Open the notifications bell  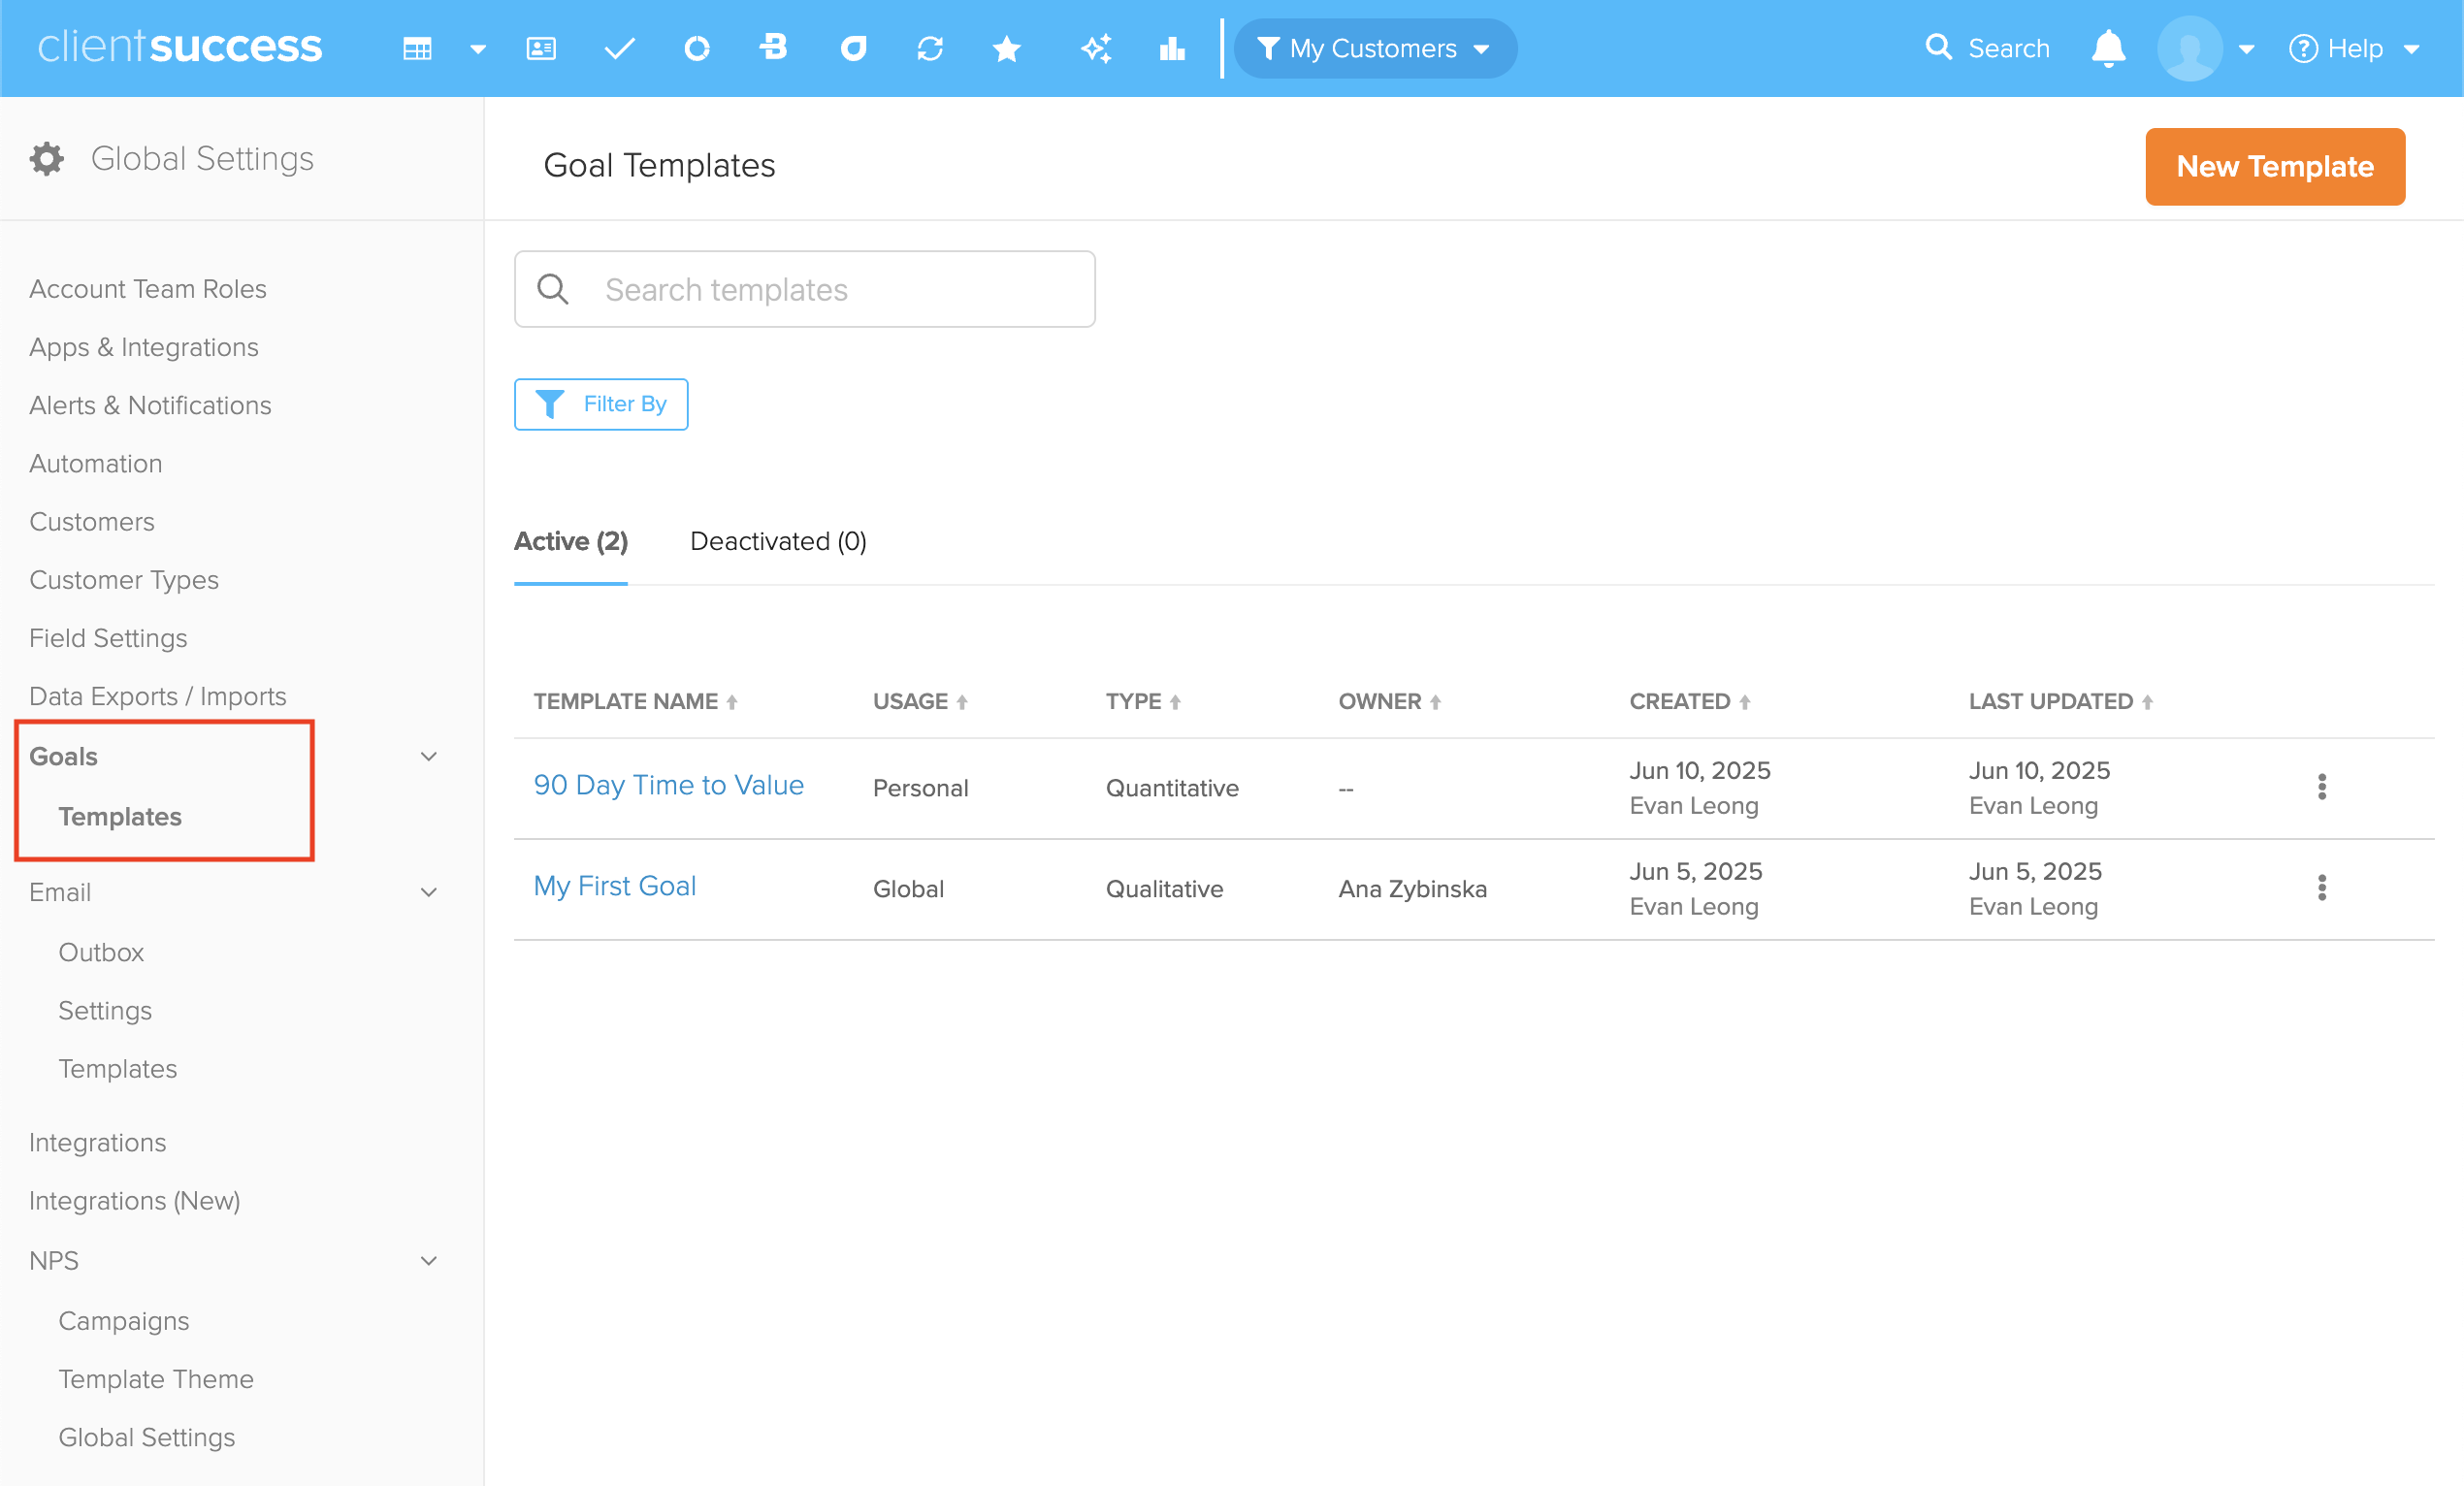tap(2108, 48)
